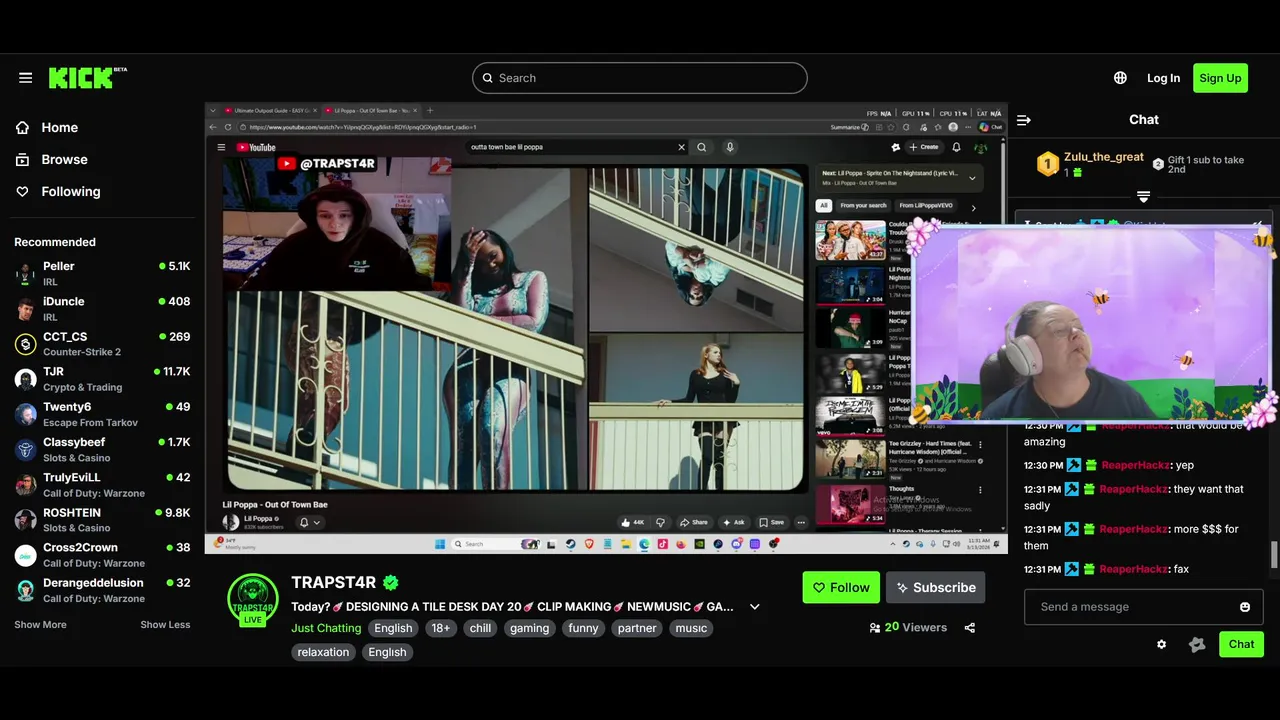Show Less recommended channels
This screenshot has width=1280, height=720.
165,625
